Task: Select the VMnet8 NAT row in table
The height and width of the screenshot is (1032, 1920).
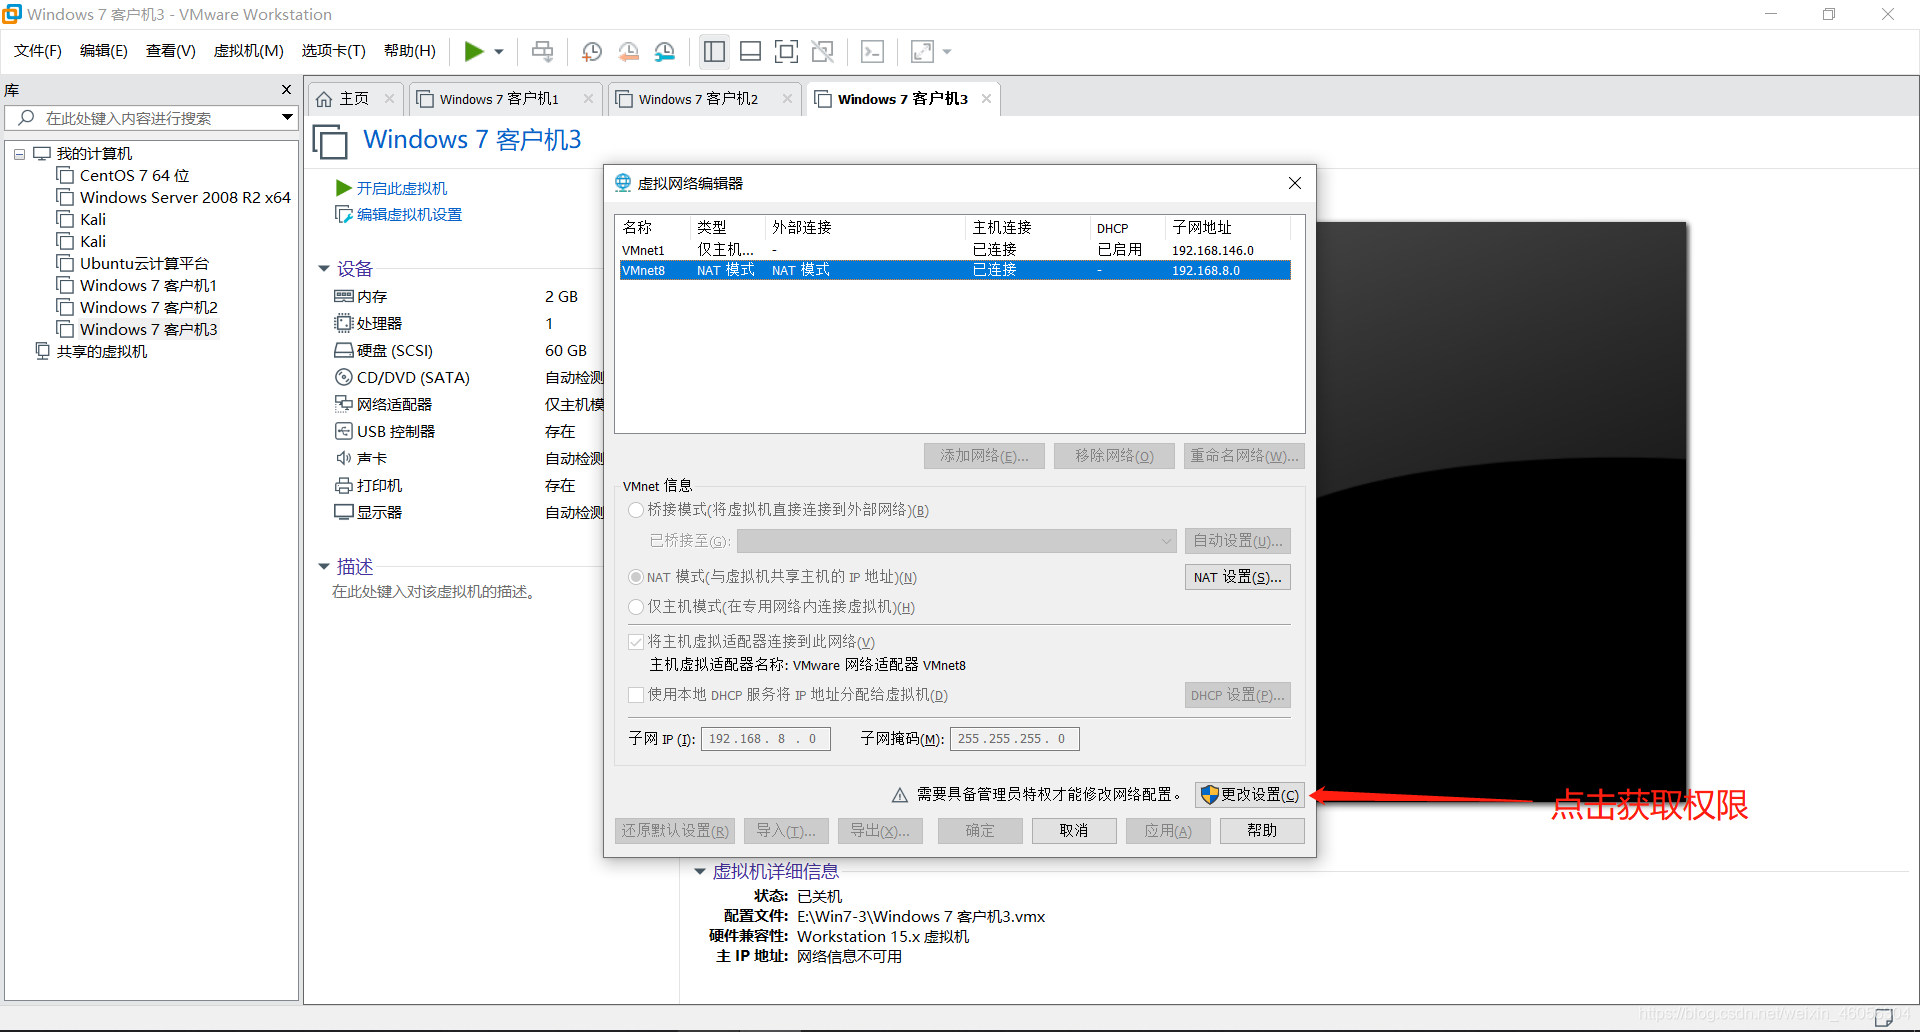Action: (955, 270)
